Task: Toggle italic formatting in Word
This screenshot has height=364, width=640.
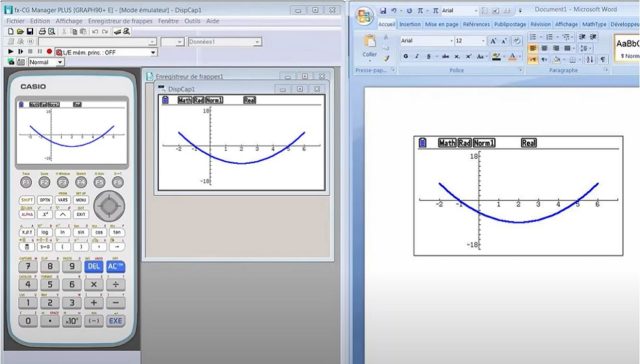Action: 417,56
